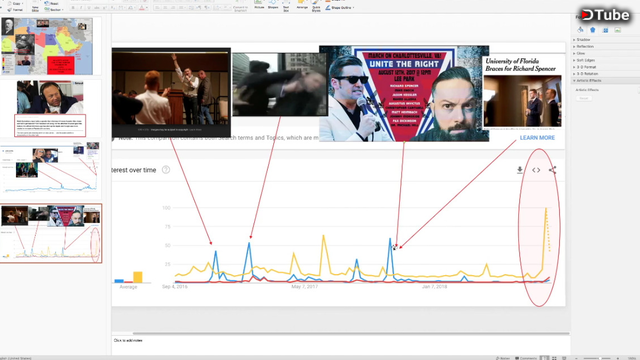Image resolution: width=640 pixels, height=360 pixels.
Task: Click the LEARN MORE link
Action: tap(537, 138)
